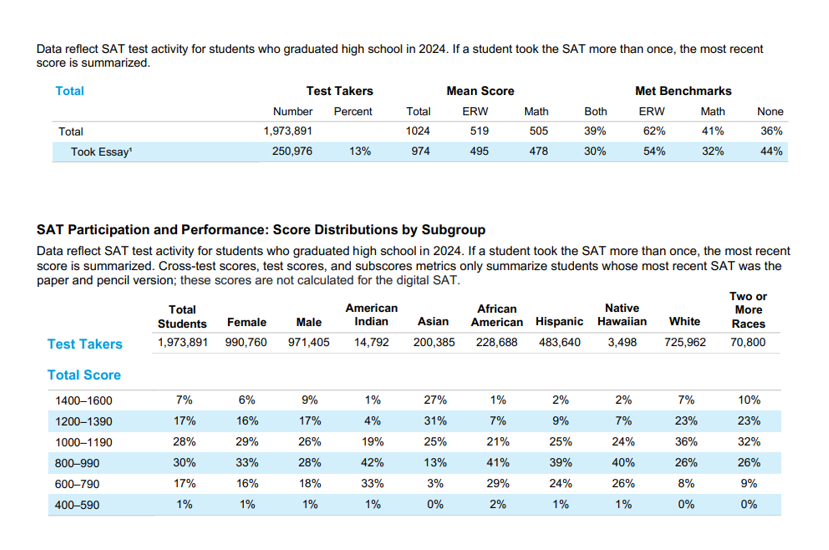Click the American Indian 42% in 800–990 row
Screen dimensions: 829x550
[372, 463]
